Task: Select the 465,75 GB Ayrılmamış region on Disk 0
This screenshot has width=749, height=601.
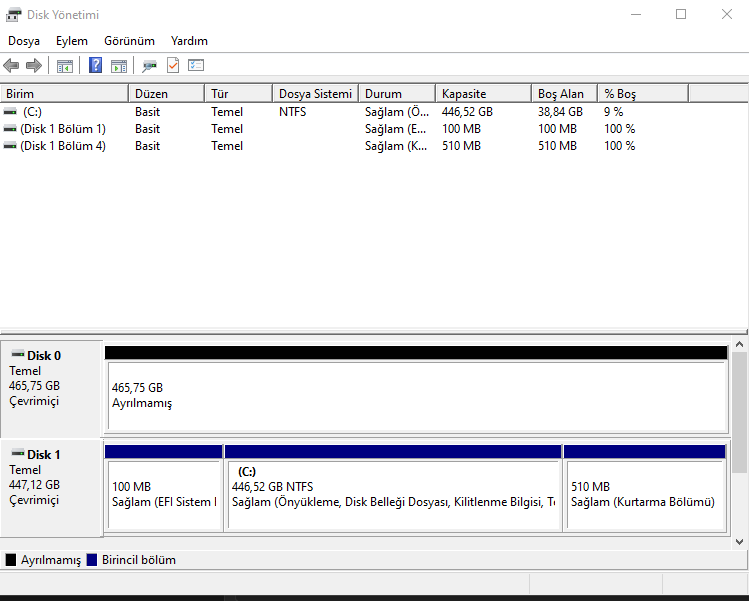Action: click(416, 389)
